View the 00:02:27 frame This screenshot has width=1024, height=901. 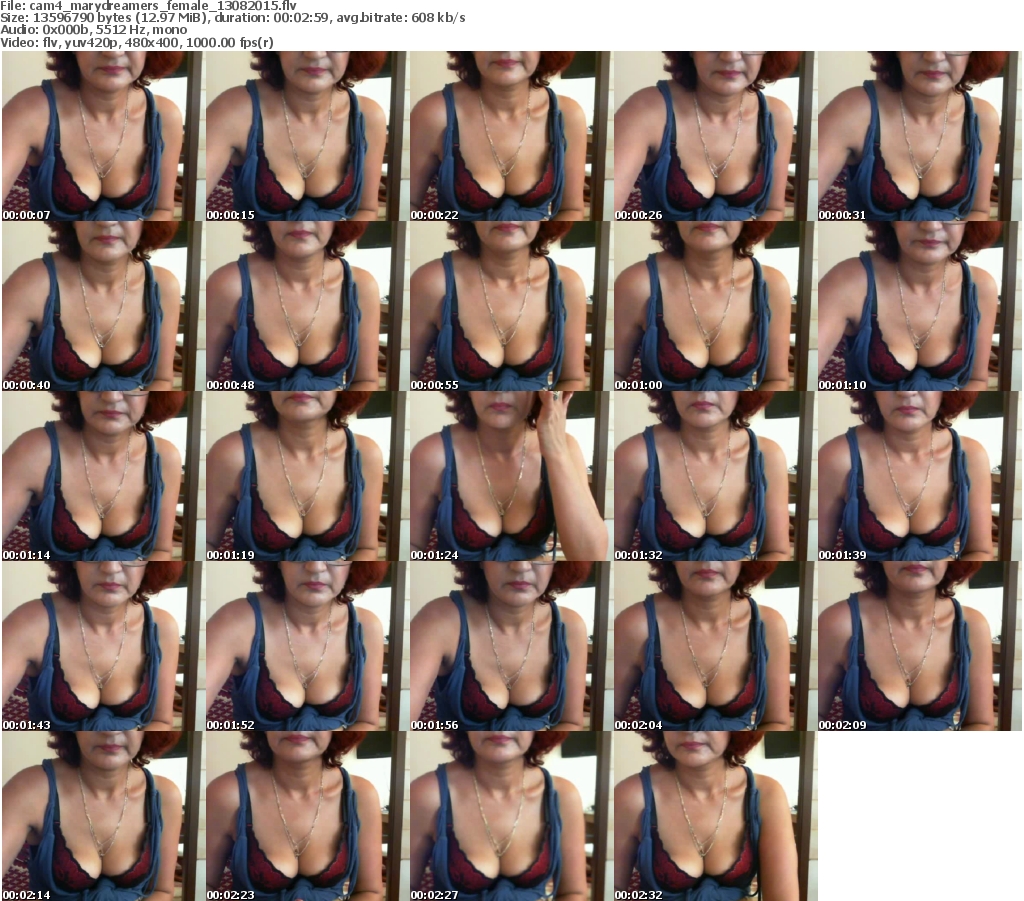point(511,816)
